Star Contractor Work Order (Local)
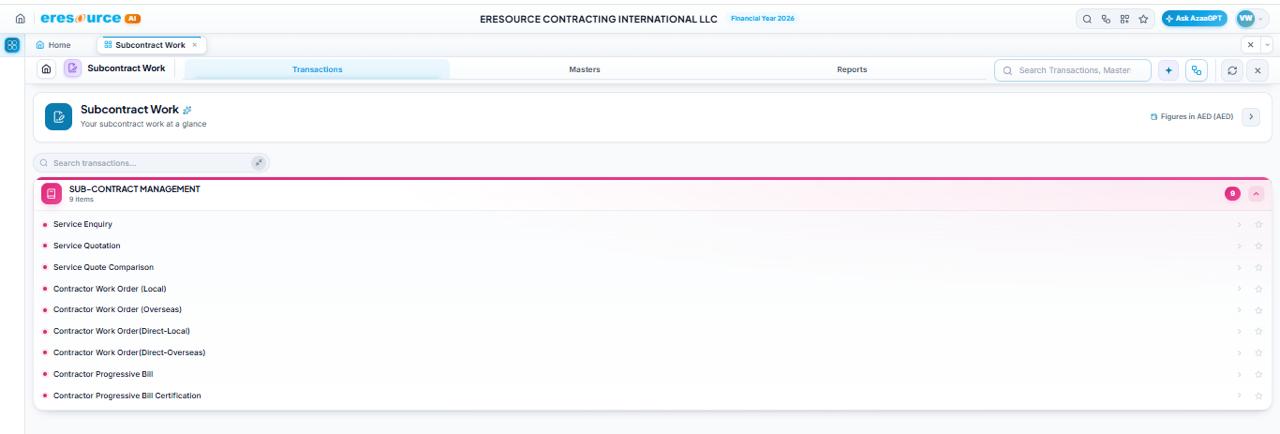Viewport: 1280px width, 434px height. click(1259, 288)
